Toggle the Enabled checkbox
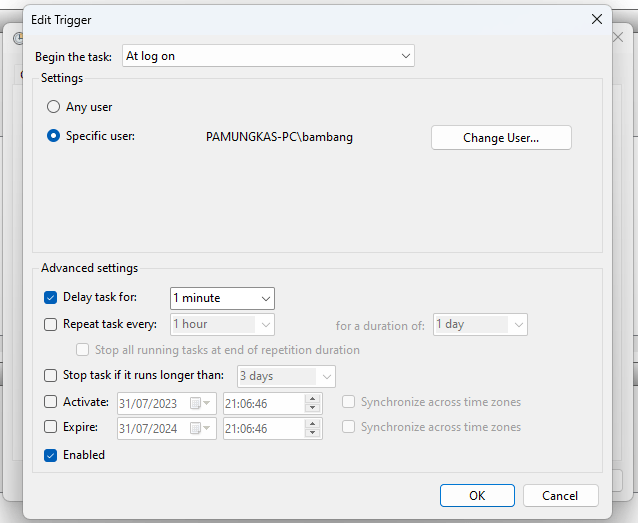 coord(51,455)
